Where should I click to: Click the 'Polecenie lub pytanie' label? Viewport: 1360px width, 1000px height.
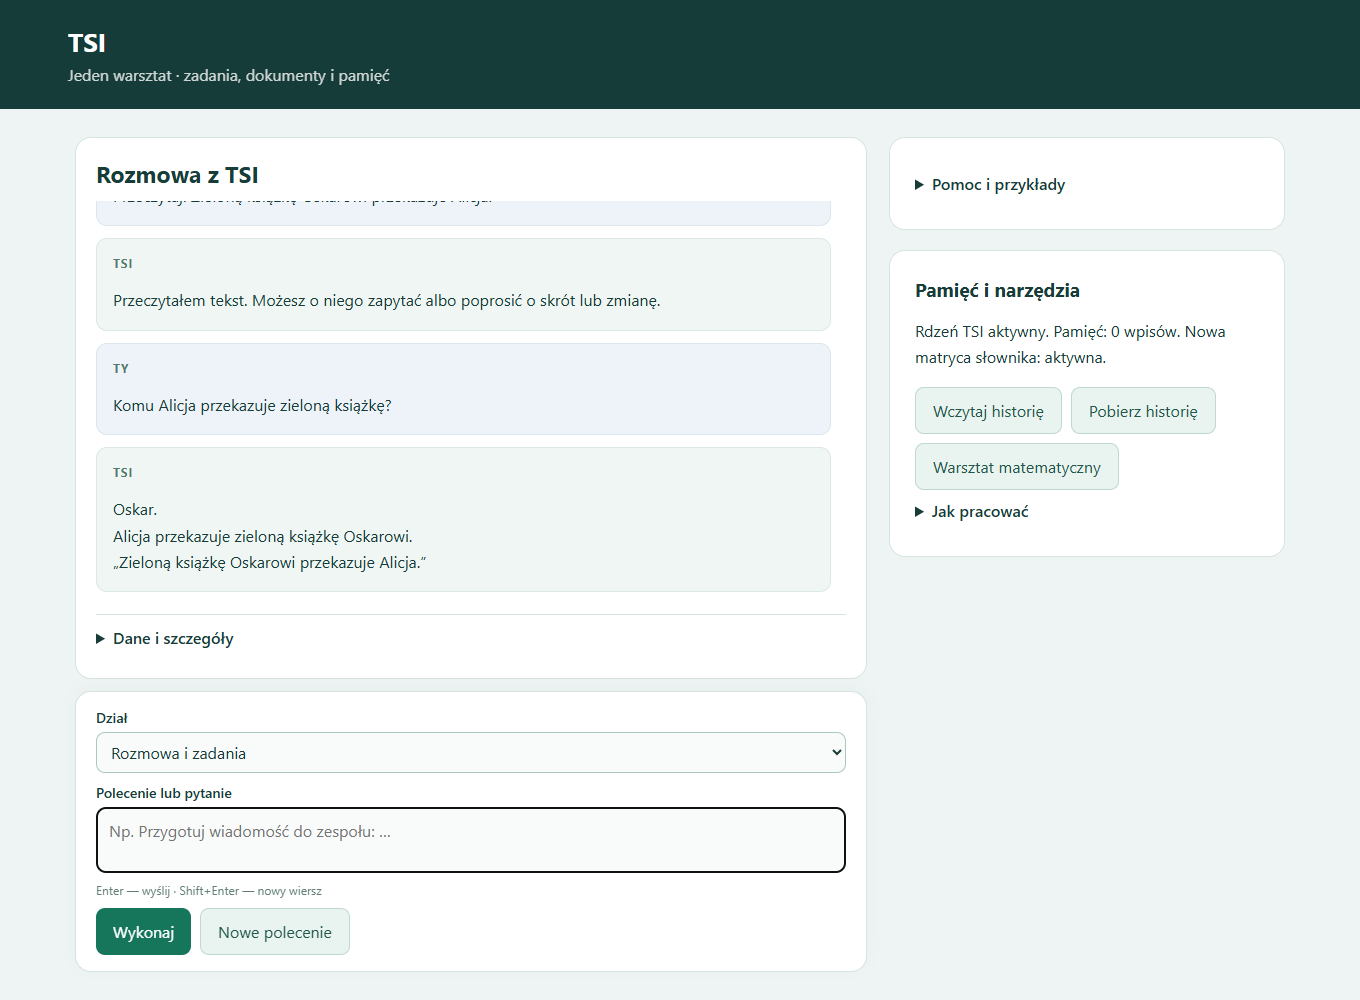pos(164,793)
